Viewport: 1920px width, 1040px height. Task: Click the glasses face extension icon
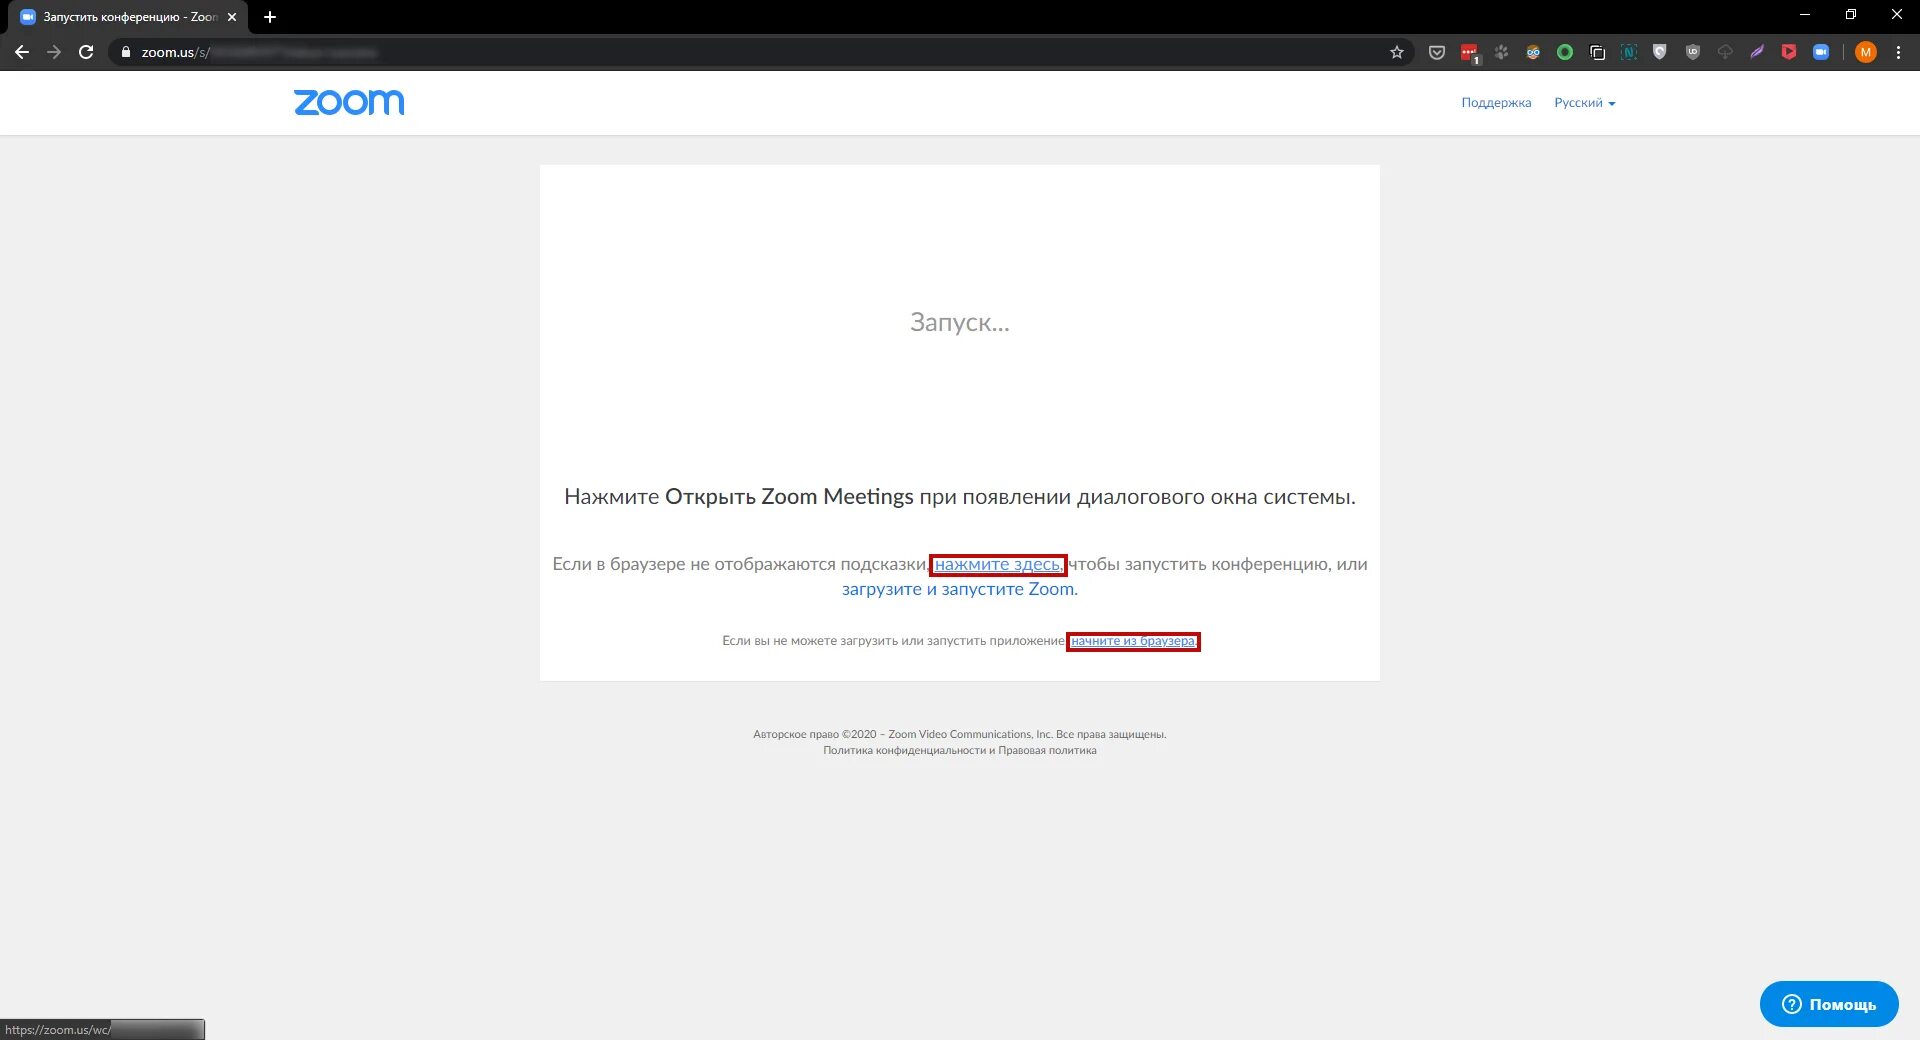1533,52
